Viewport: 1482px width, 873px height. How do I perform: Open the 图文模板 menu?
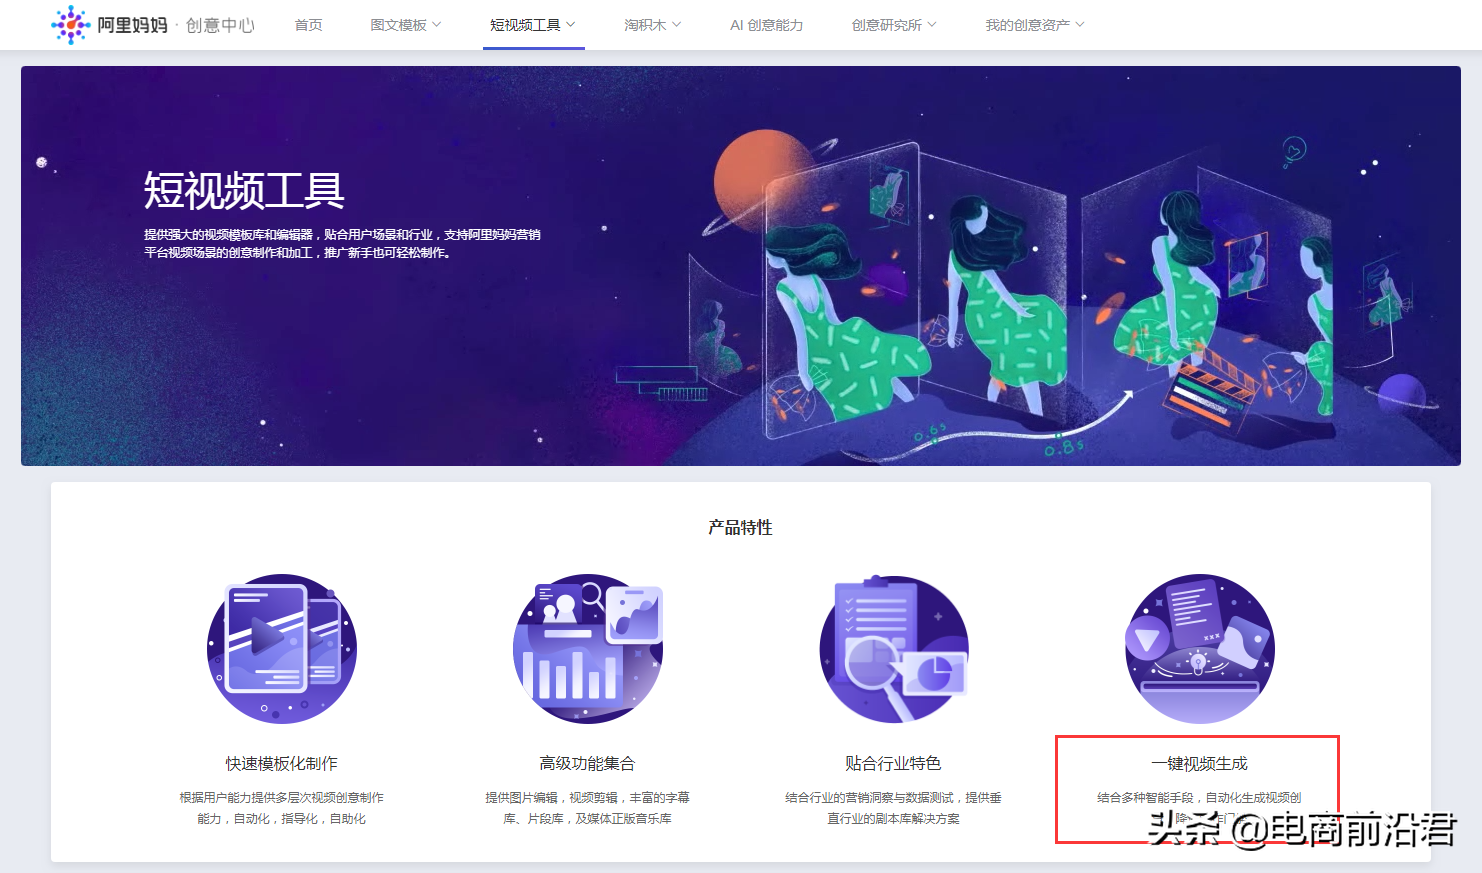tap(398, 25)
